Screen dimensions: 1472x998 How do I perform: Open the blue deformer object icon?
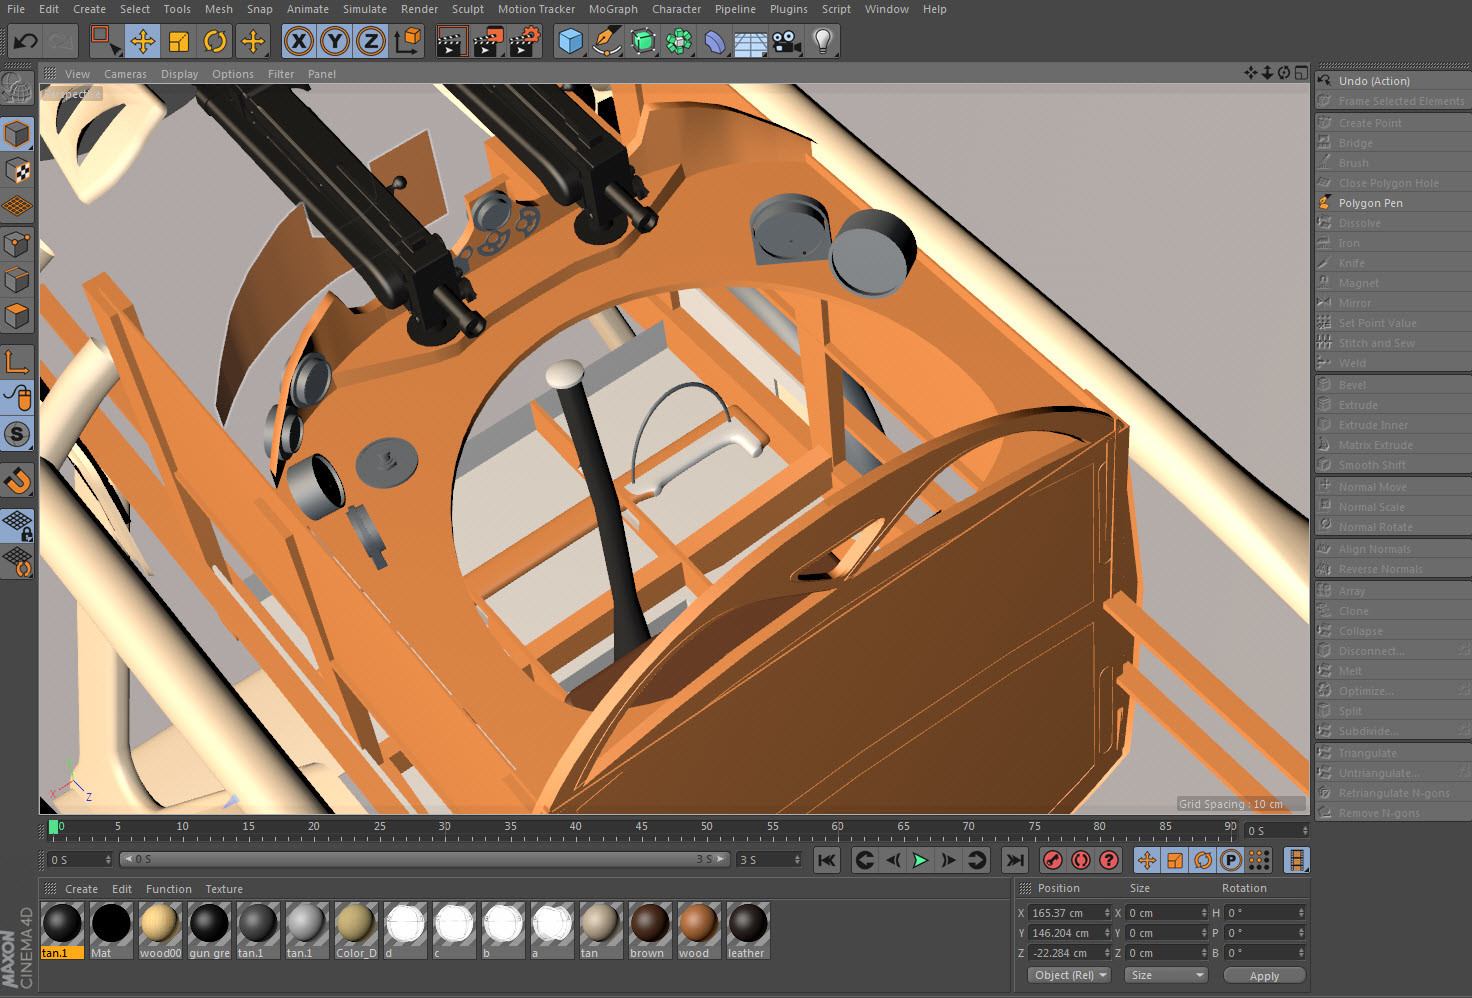(x=715, y=41)
